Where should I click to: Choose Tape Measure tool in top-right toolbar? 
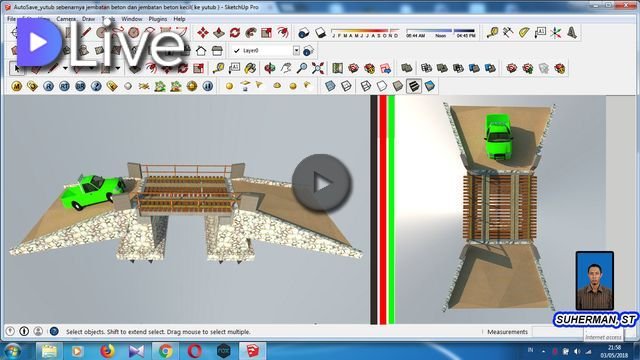[492, 33]
